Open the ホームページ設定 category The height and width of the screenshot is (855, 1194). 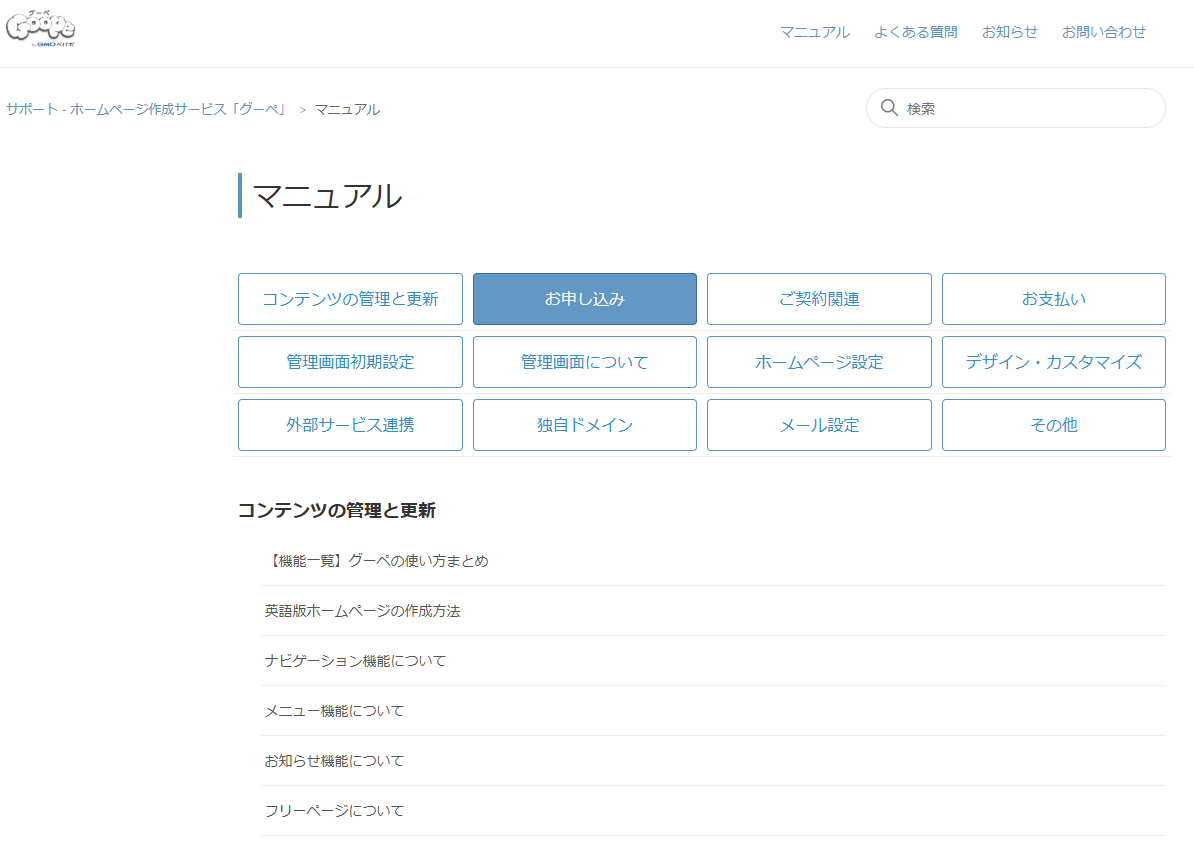(819, 362)
